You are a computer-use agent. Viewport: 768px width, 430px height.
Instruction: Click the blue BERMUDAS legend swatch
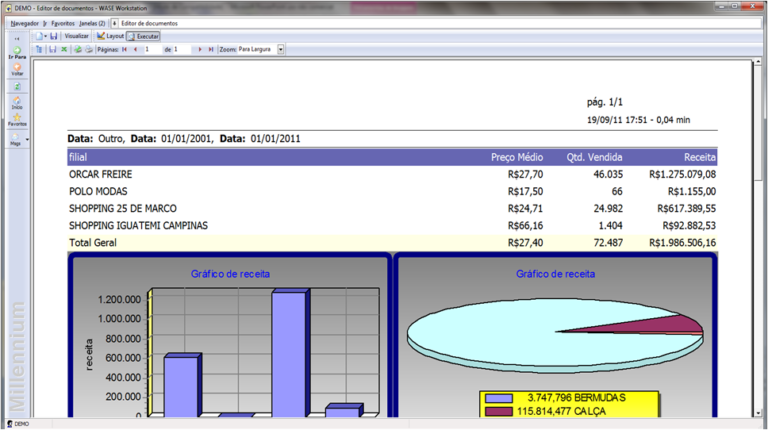pos(499,398)
